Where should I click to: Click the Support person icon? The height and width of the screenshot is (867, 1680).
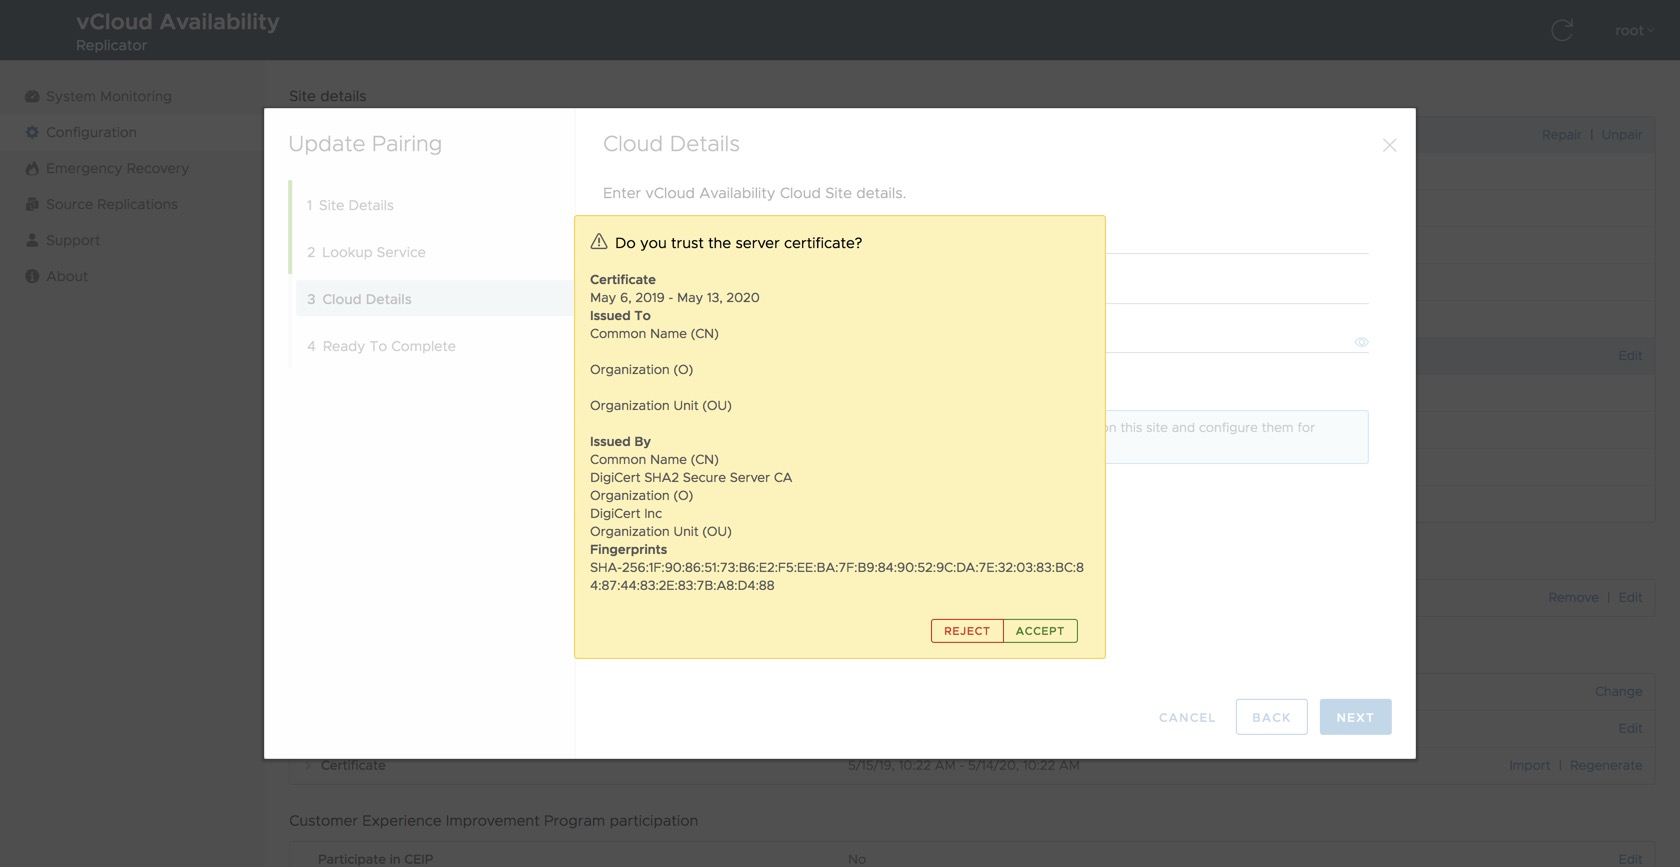point(32,241)
